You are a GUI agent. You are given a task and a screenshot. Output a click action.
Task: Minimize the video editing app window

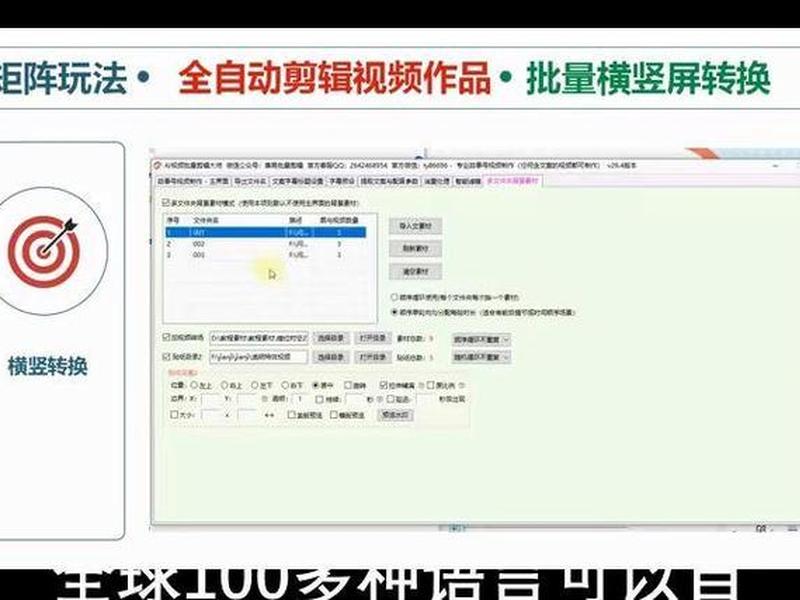pos(775,166)
